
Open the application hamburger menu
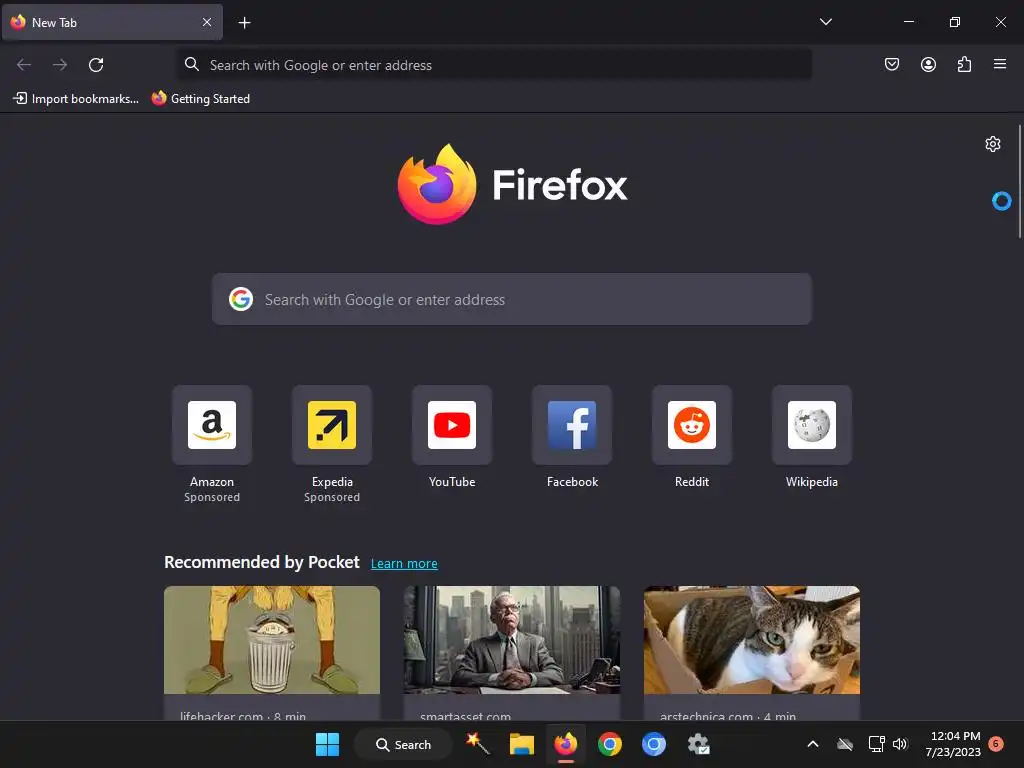1000,64
